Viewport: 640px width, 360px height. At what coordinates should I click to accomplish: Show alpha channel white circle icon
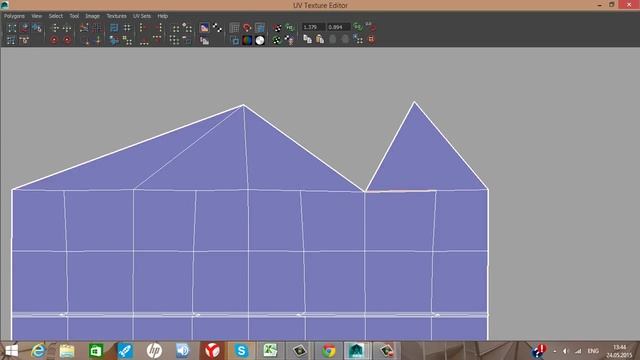[x=260, y=40]
